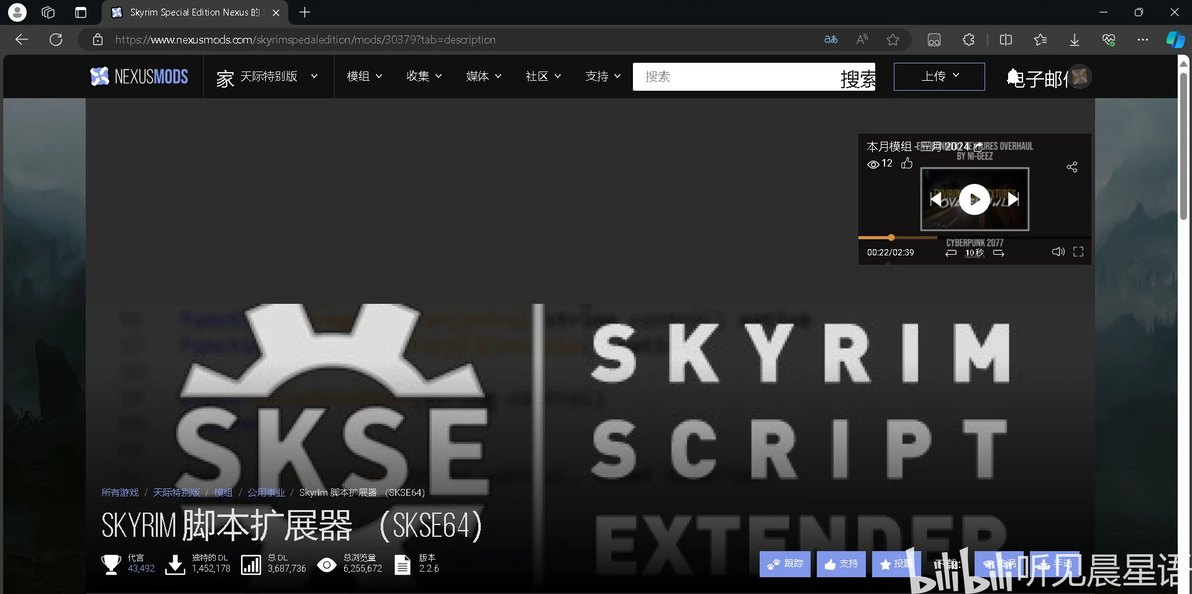The height and width of the screenshot is (594, 1192).
Task: Go back using the browser back arrow
Action: pyautogui.click(x=21, y=40)
